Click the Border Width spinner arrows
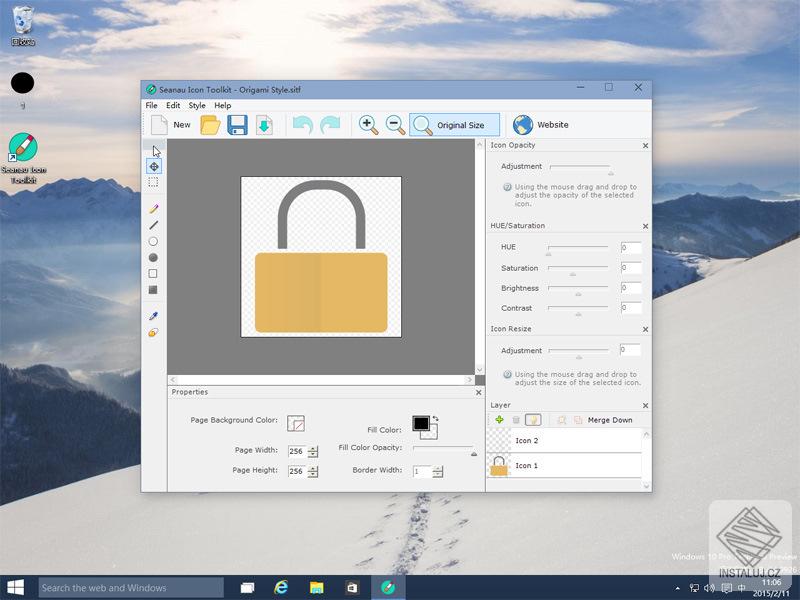The image size is (800, 600). [x=438, y=471]
